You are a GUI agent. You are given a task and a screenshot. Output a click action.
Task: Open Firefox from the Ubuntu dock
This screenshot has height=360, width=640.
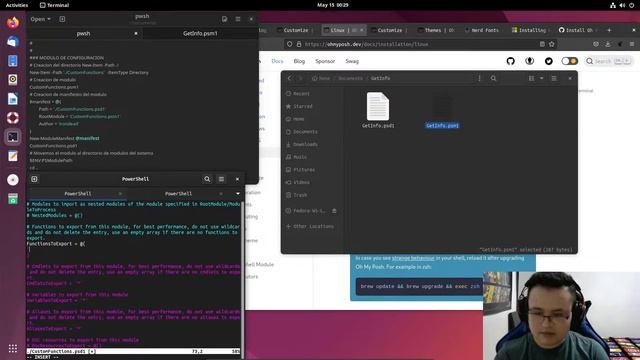coord(13,22)
